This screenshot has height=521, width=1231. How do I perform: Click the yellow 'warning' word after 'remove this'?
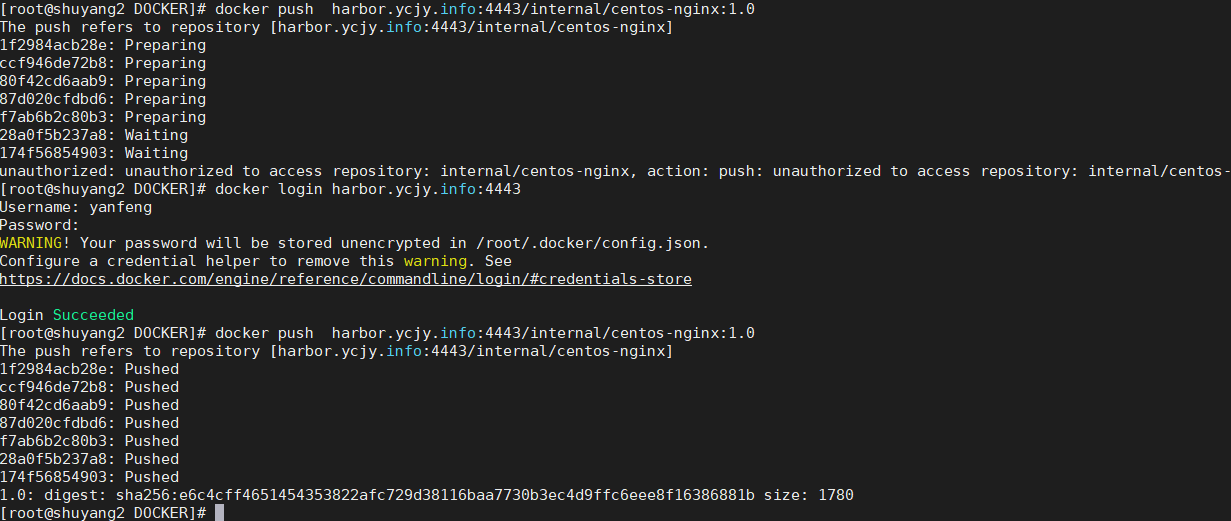click(435, 261)
